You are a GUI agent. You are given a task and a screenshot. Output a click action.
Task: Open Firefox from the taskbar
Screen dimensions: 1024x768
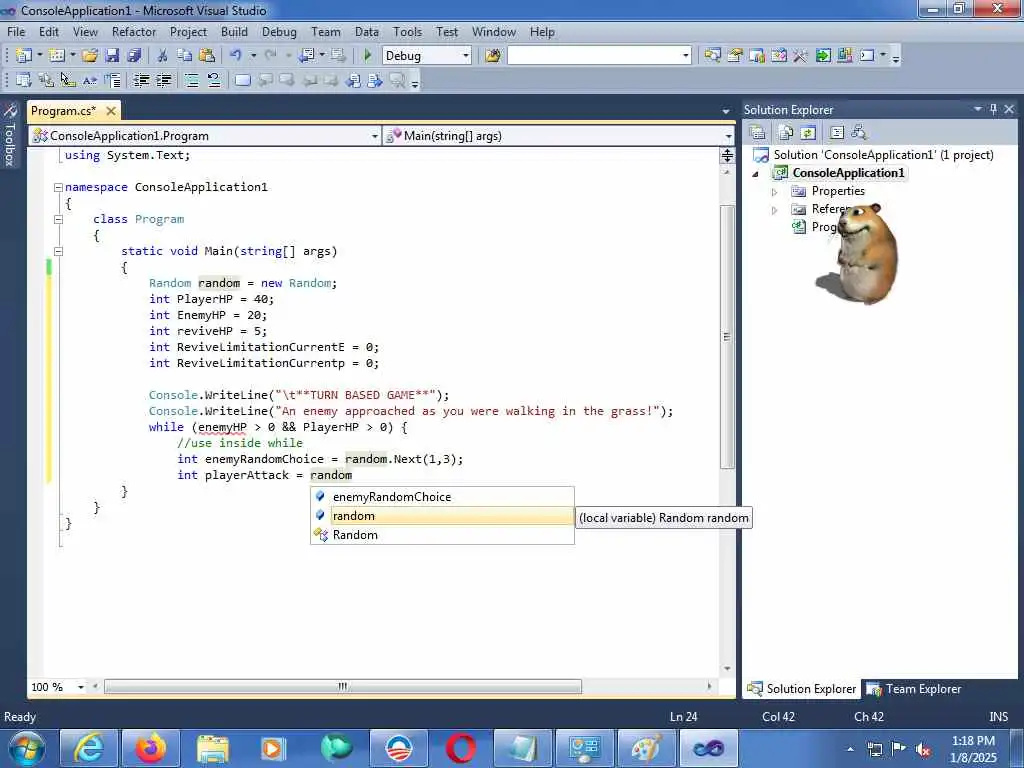pos(151,748)
